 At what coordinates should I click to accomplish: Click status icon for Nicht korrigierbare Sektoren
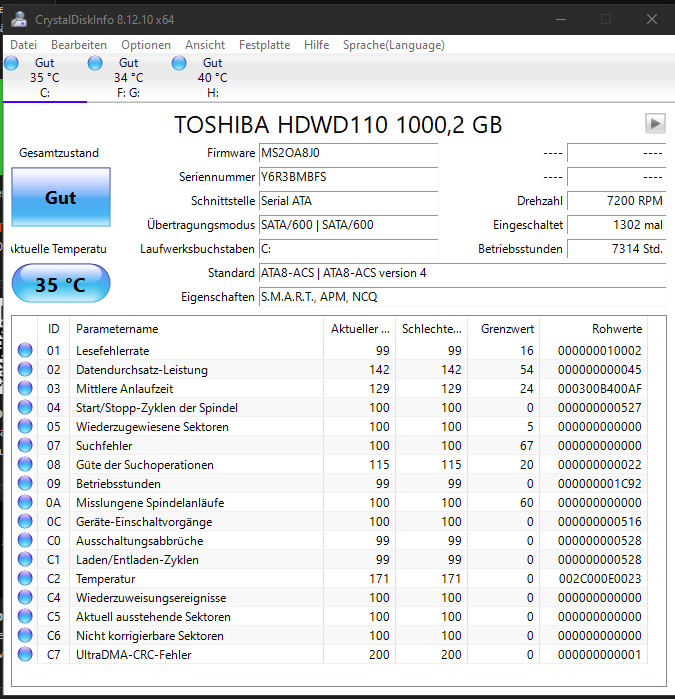(x=25, y=635)
